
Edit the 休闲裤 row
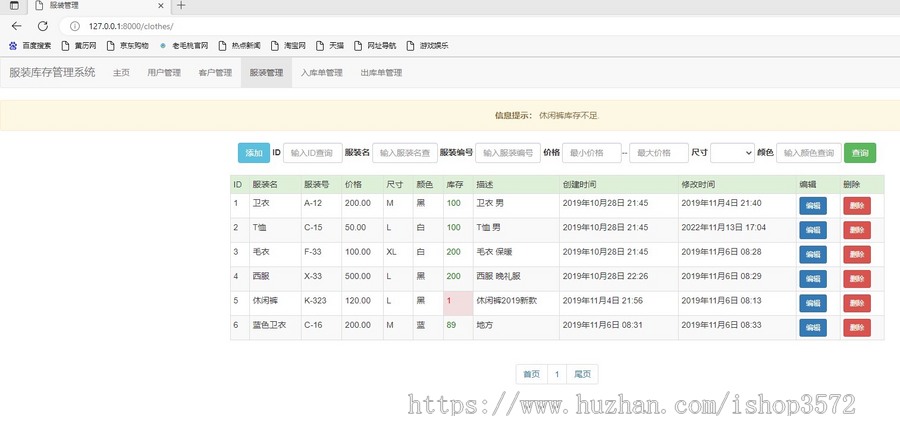tap(813, 303)
